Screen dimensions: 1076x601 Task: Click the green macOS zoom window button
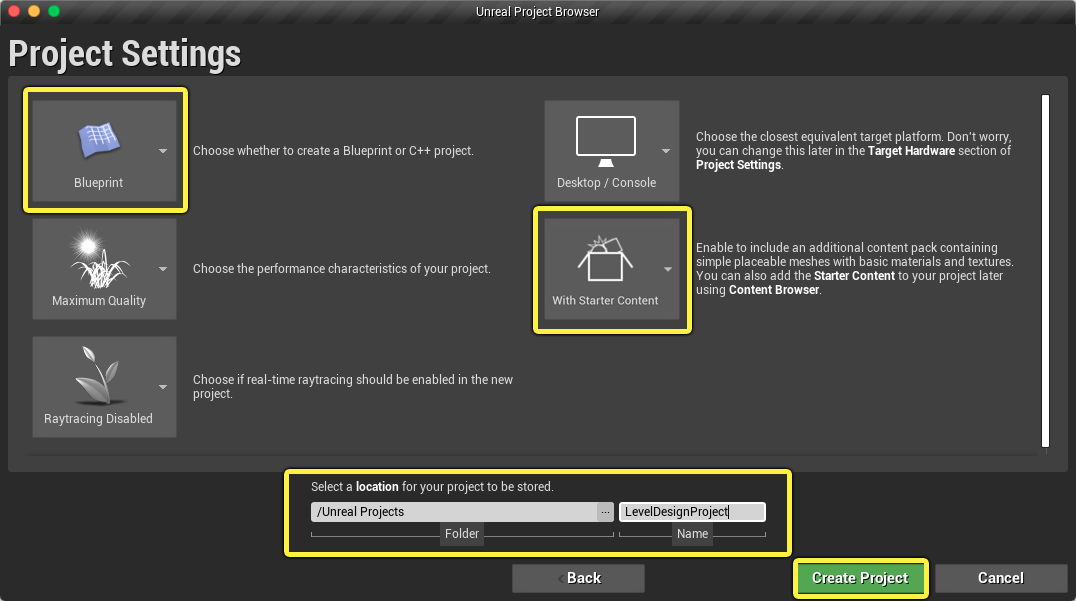(54, 11)
